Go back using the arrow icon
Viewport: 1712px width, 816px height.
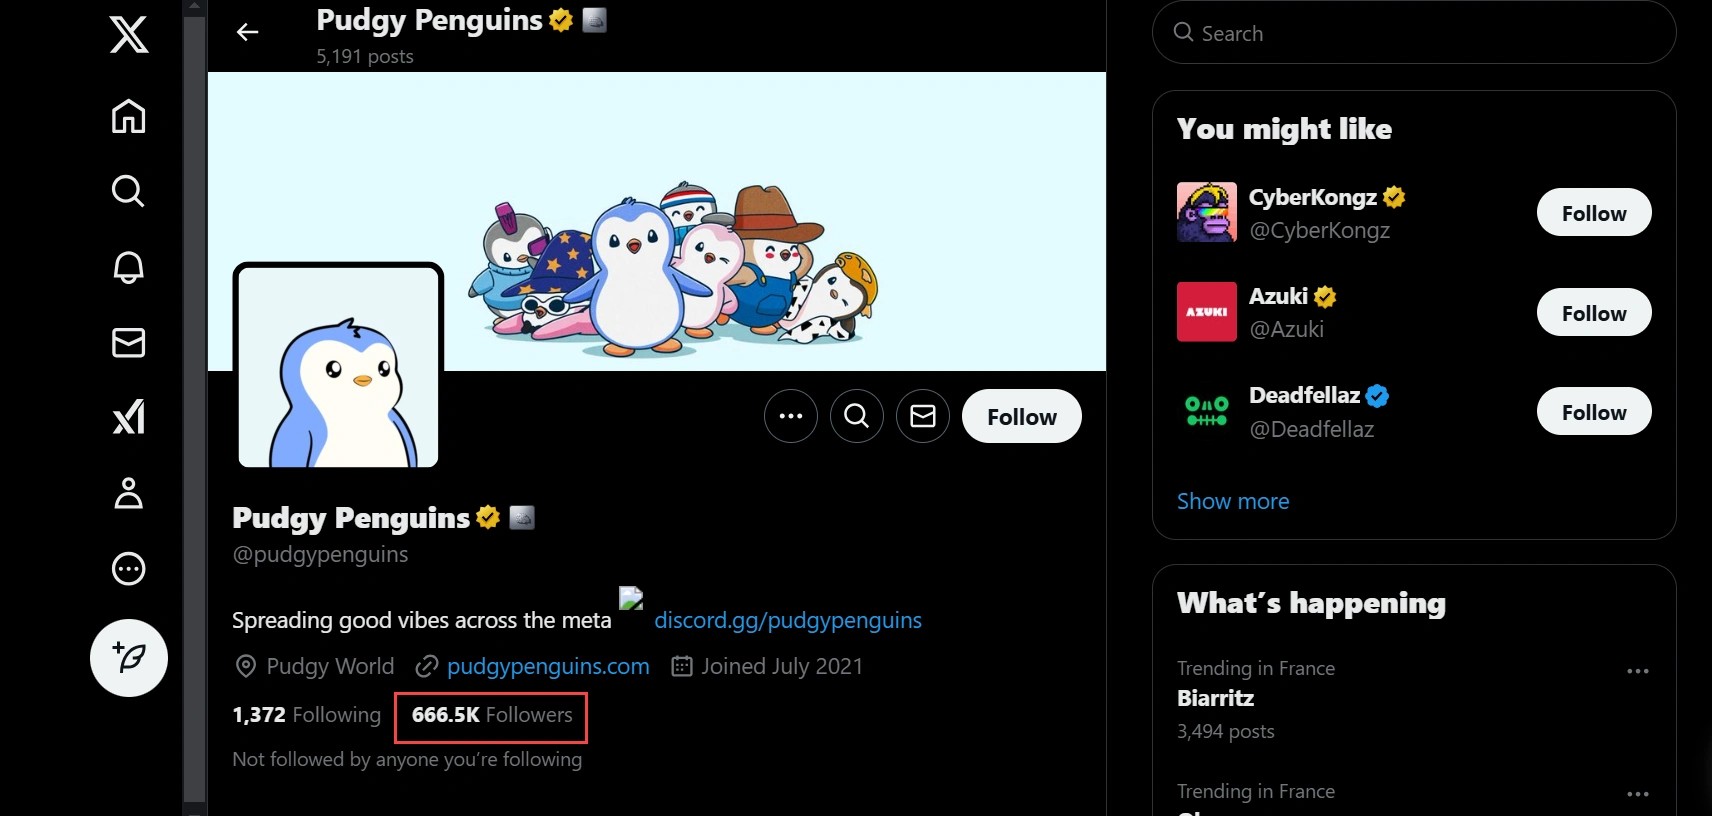click(247, 33)
